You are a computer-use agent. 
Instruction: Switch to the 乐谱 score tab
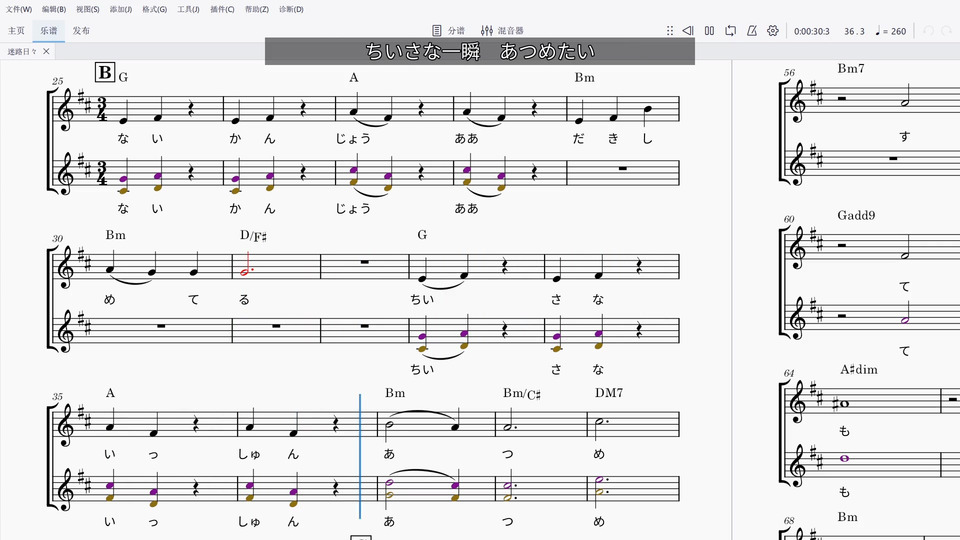pyautogui.click(x=49, y=31)
